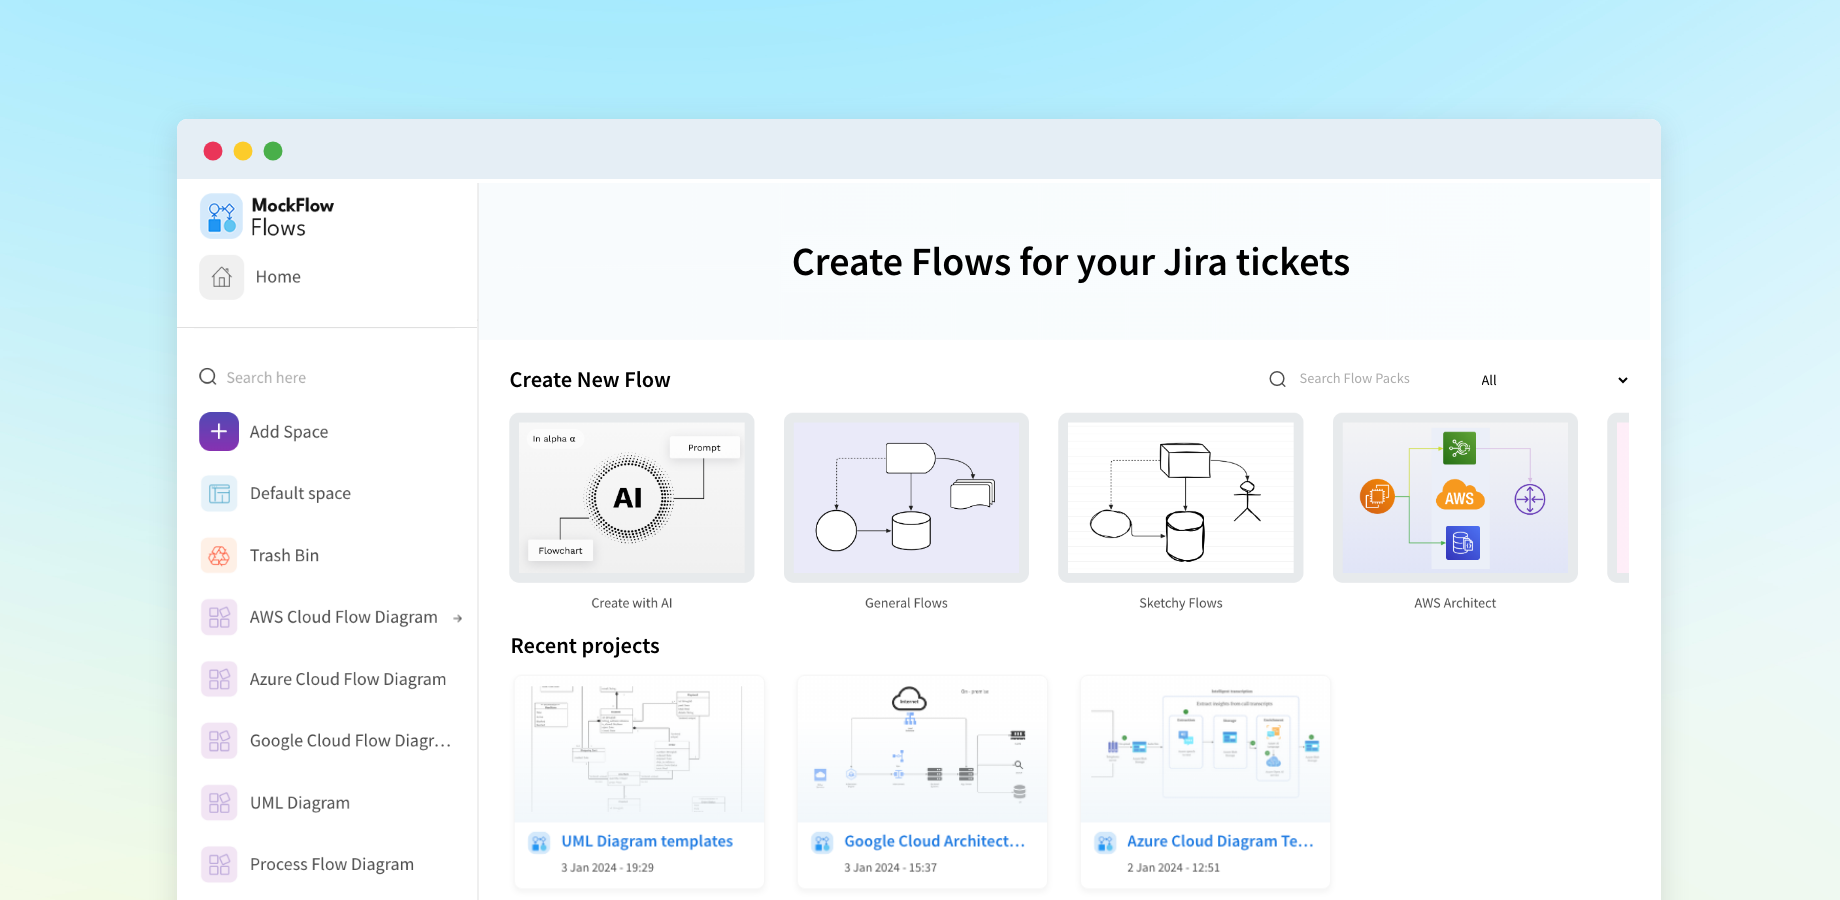Click the Azure Cloud Diagram project icon
Viewport: 1840px width, 900px height.
click(1105, 843)
